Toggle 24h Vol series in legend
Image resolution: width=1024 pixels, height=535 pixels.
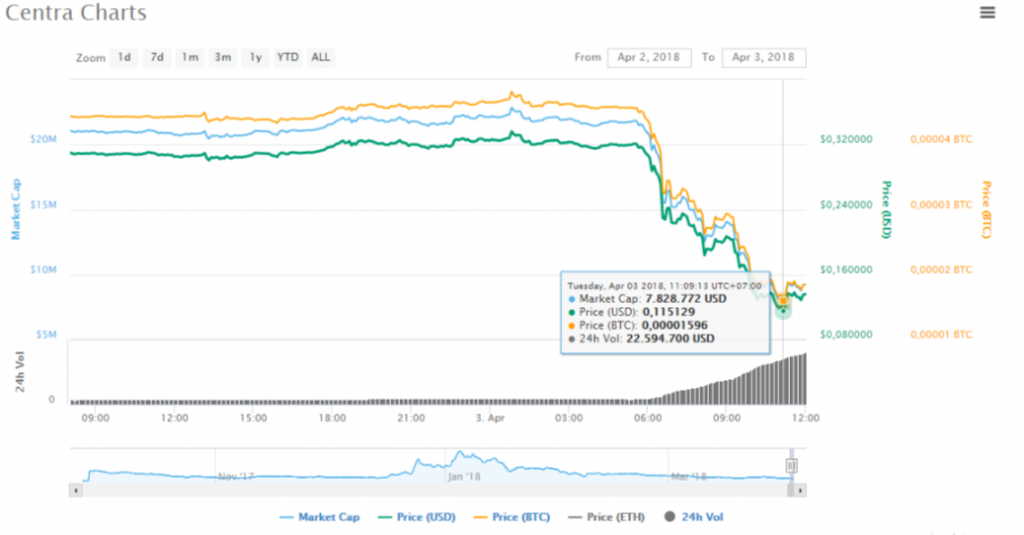coord(694,517)
